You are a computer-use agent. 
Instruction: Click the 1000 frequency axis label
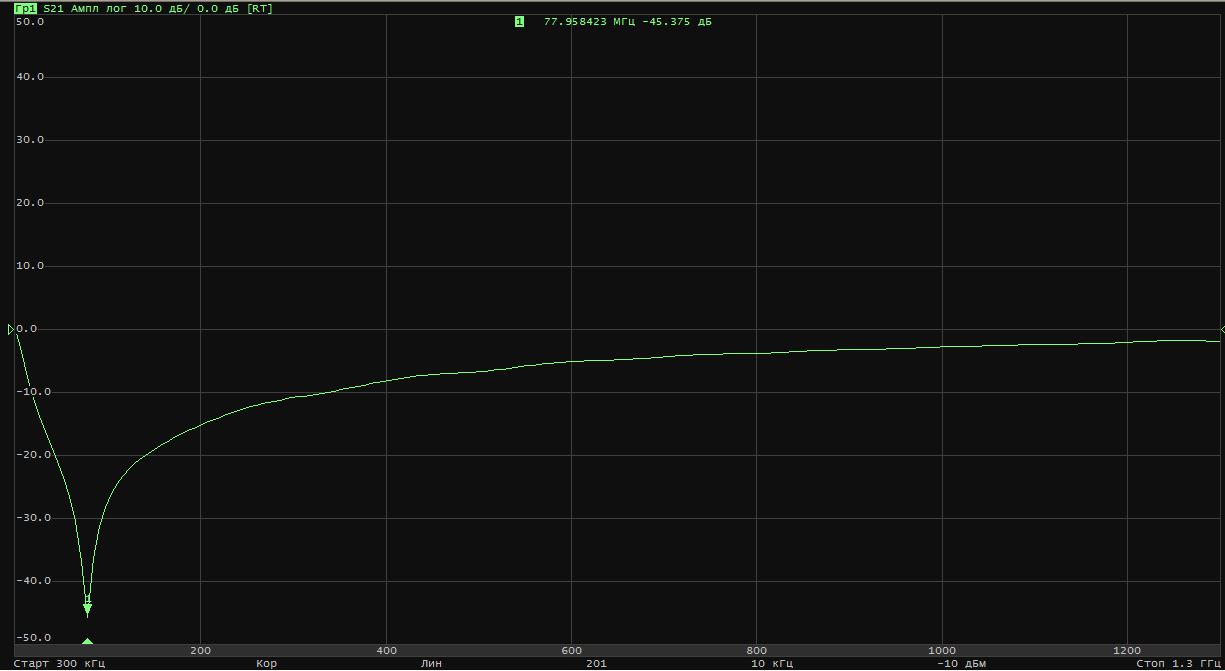[942, 650]
